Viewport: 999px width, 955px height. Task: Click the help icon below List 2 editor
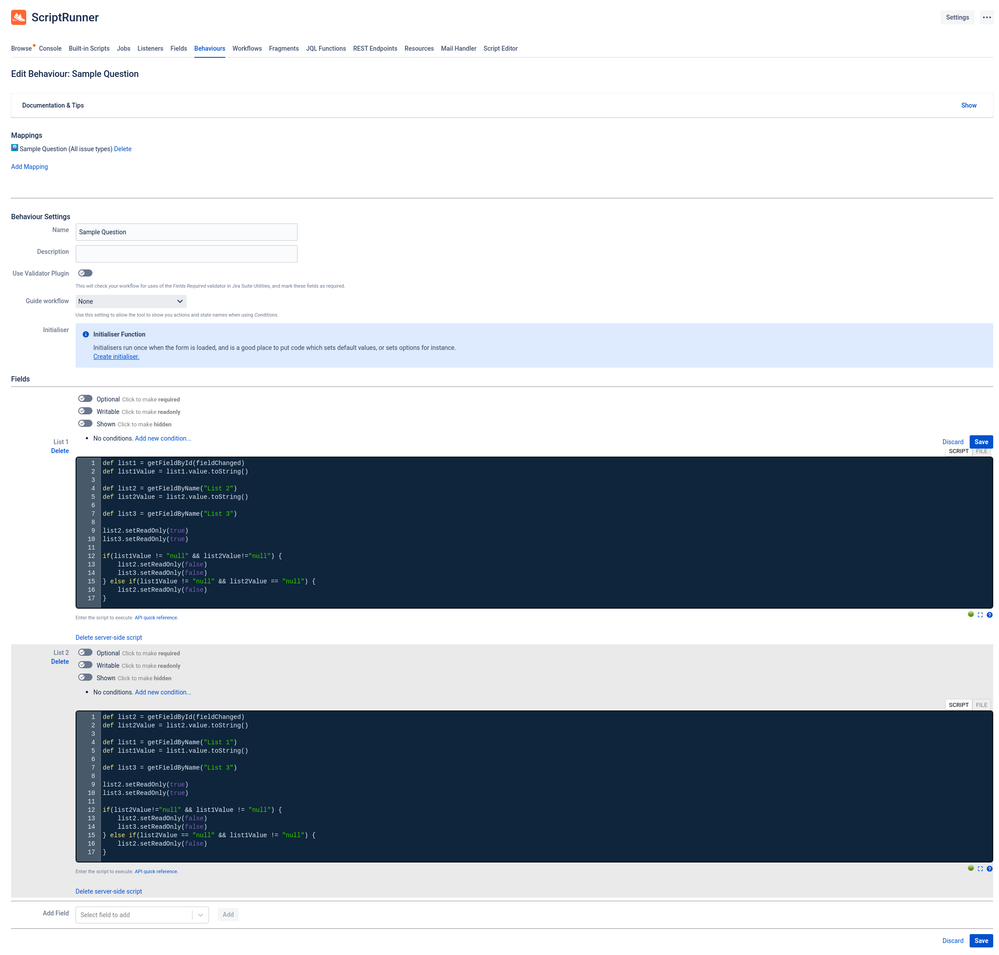click(990, 868)
